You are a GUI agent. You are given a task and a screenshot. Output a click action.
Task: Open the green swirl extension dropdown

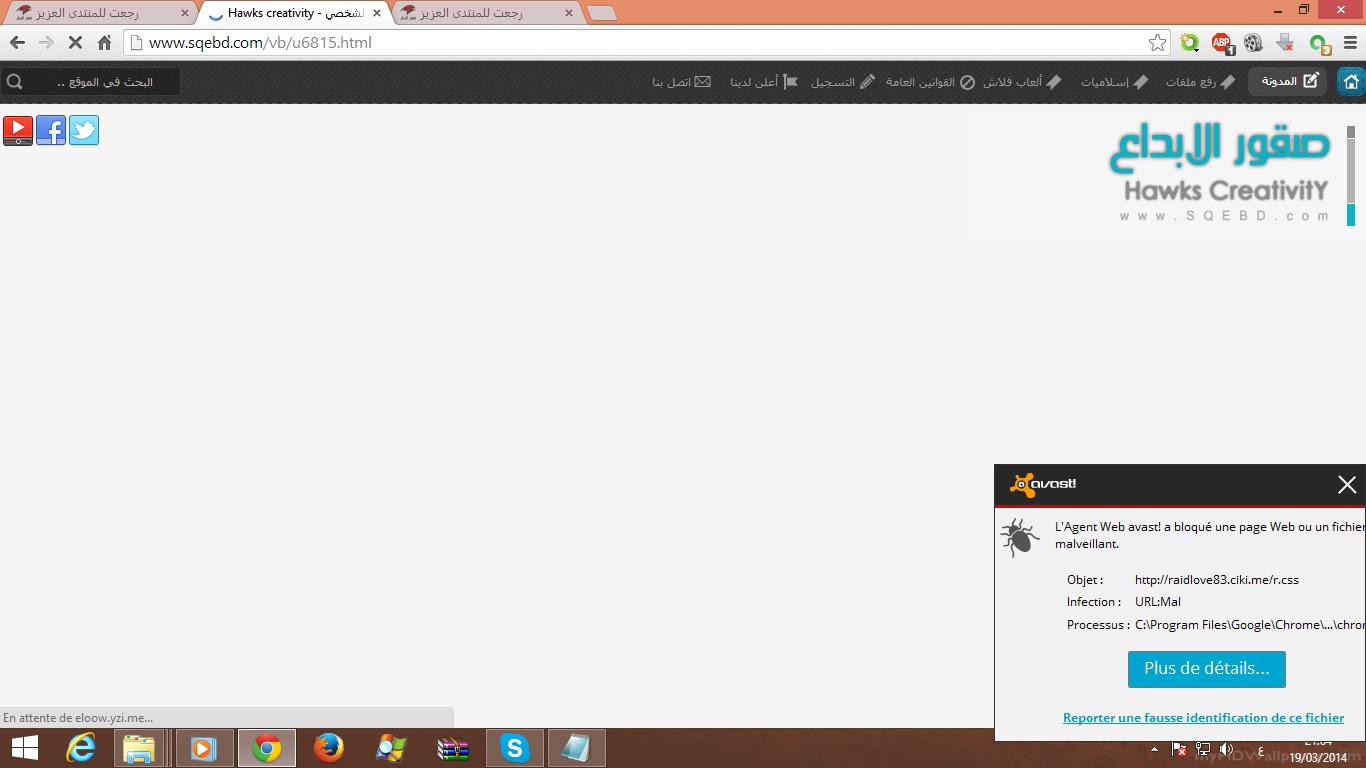(1189, 43)
